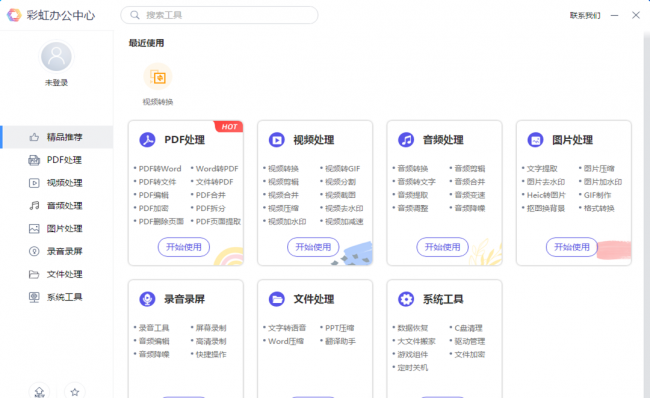The width and height of the screenshot is (650, 398).
Task: Open C盘清理
Action: (x=468, y=328)
